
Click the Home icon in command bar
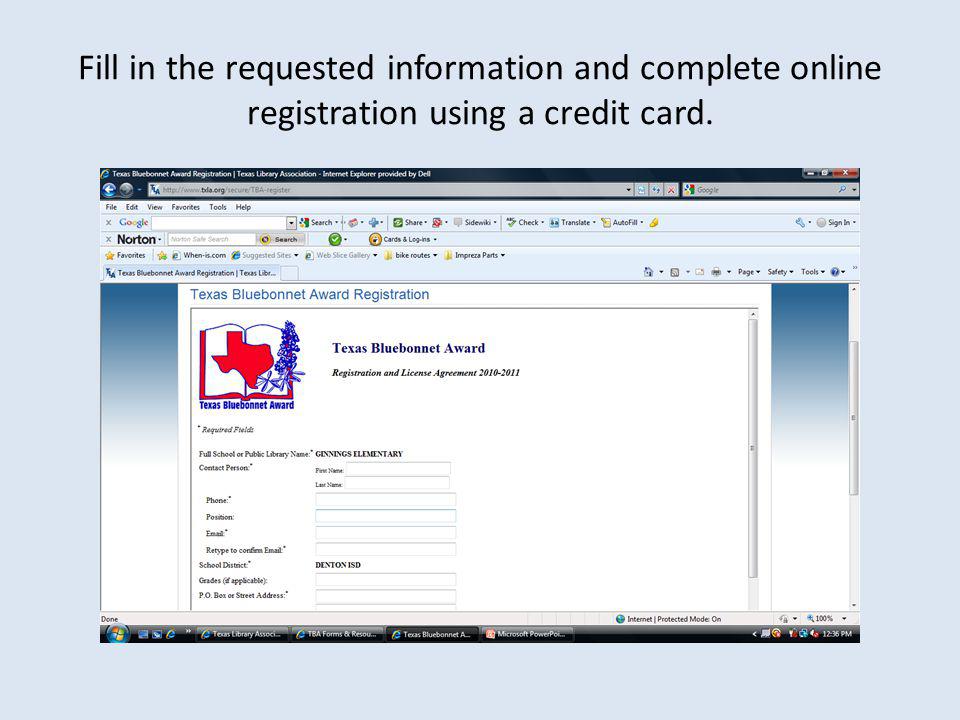(x=648, y=272)
